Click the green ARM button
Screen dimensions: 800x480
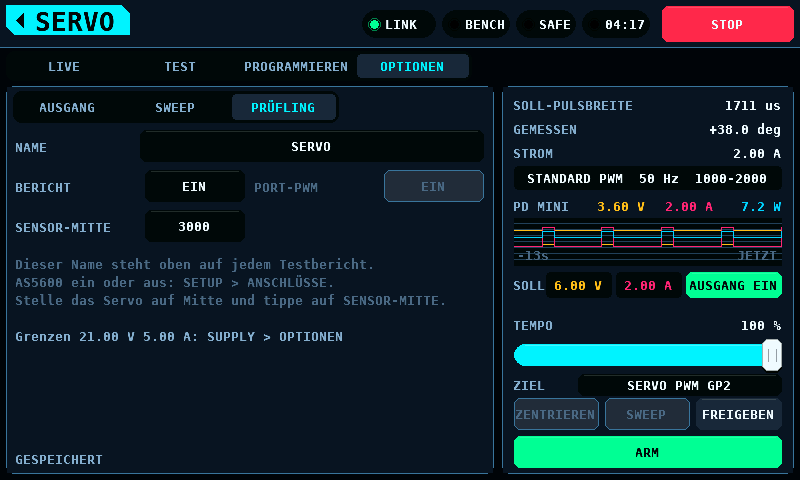[x=647, y=452]
